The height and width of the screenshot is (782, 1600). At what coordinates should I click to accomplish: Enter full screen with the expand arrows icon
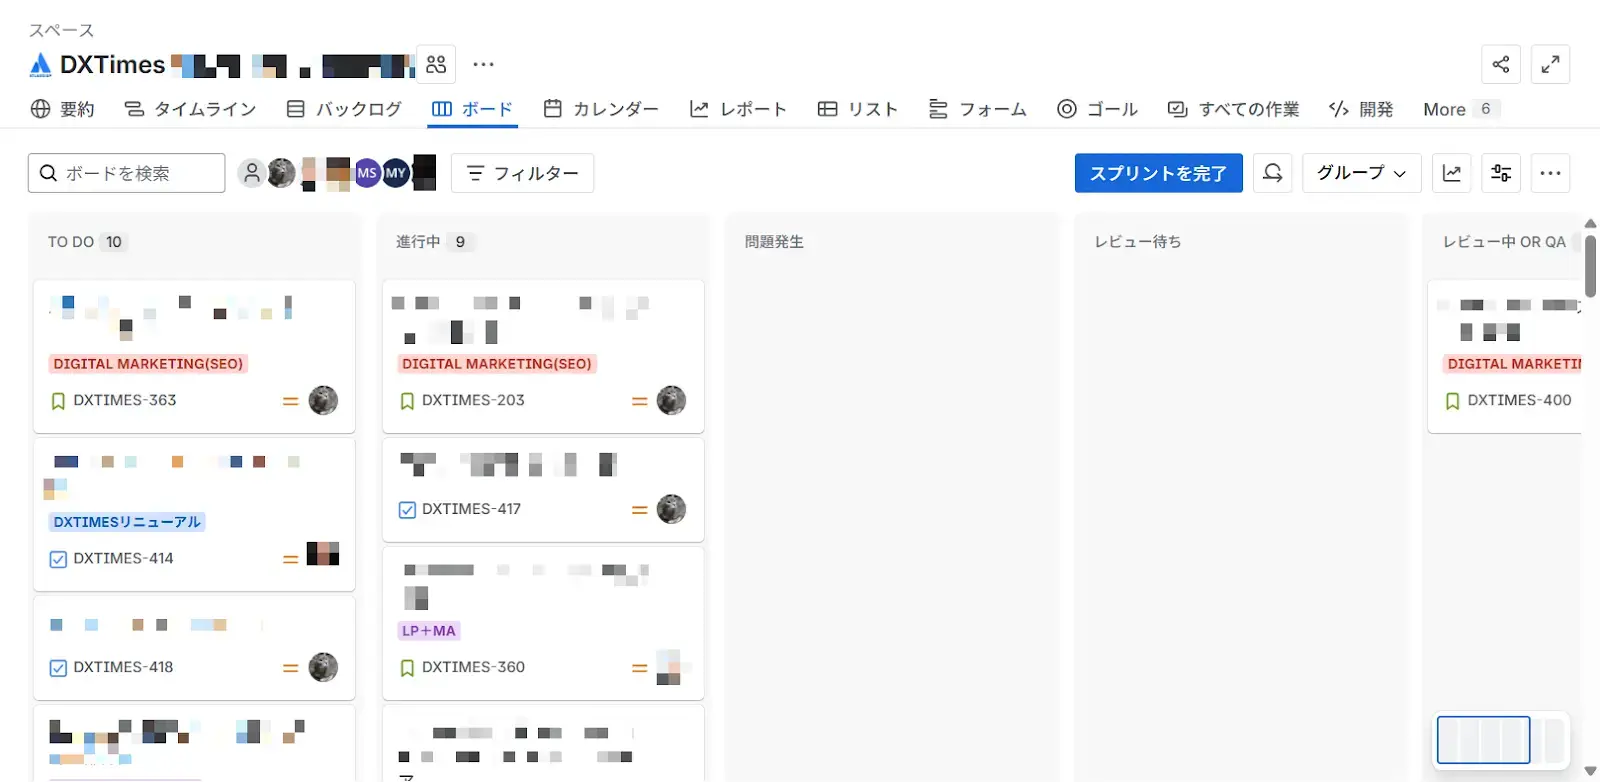1550,65
